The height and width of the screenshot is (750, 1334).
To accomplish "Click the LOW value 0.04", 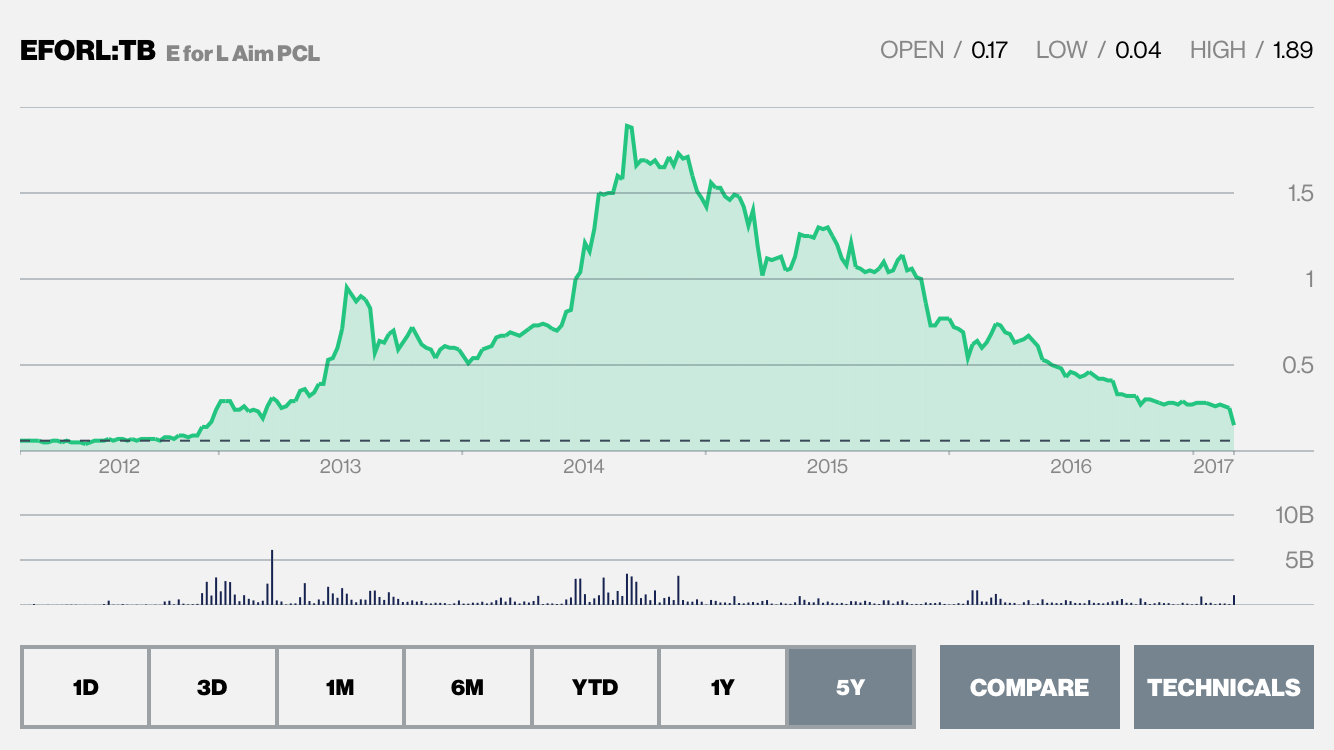I will click(x=1138, y=50).
